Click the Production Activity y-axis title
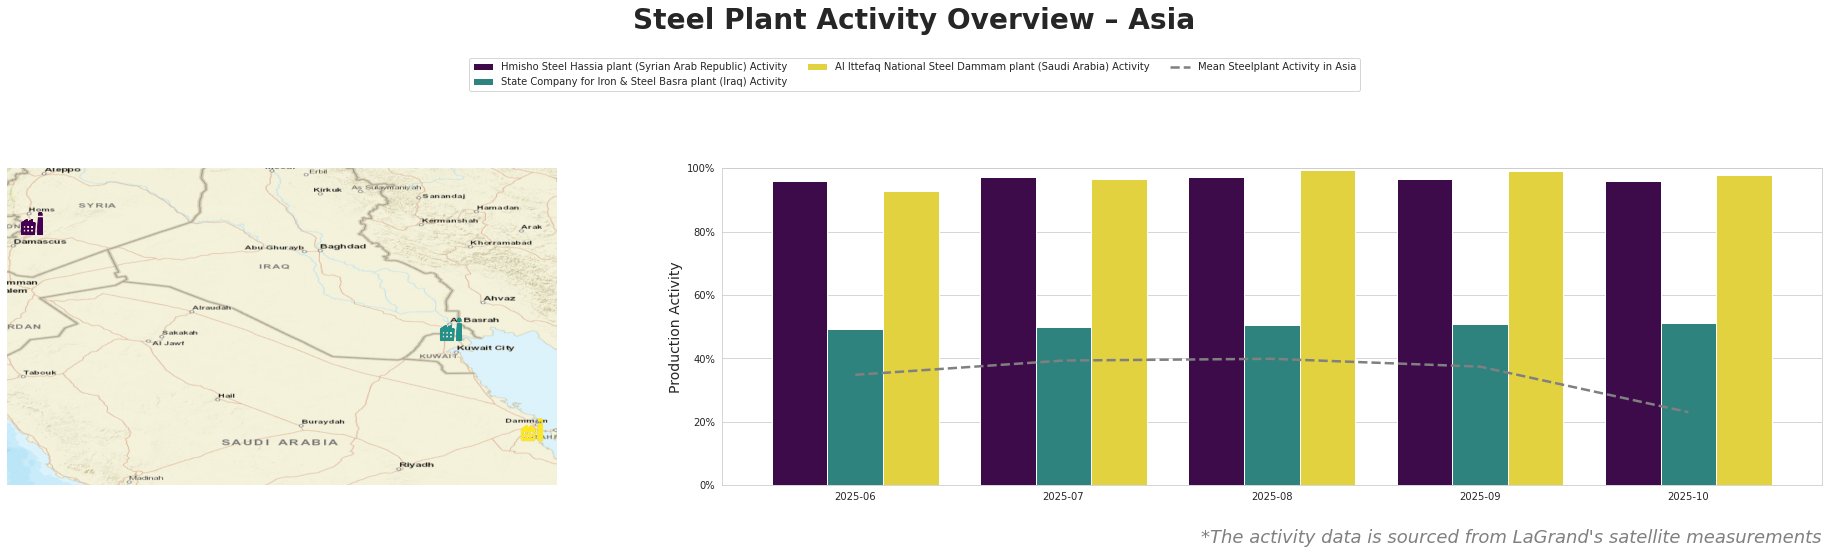This screenshot has height=554, width=1828. point(675,327)
